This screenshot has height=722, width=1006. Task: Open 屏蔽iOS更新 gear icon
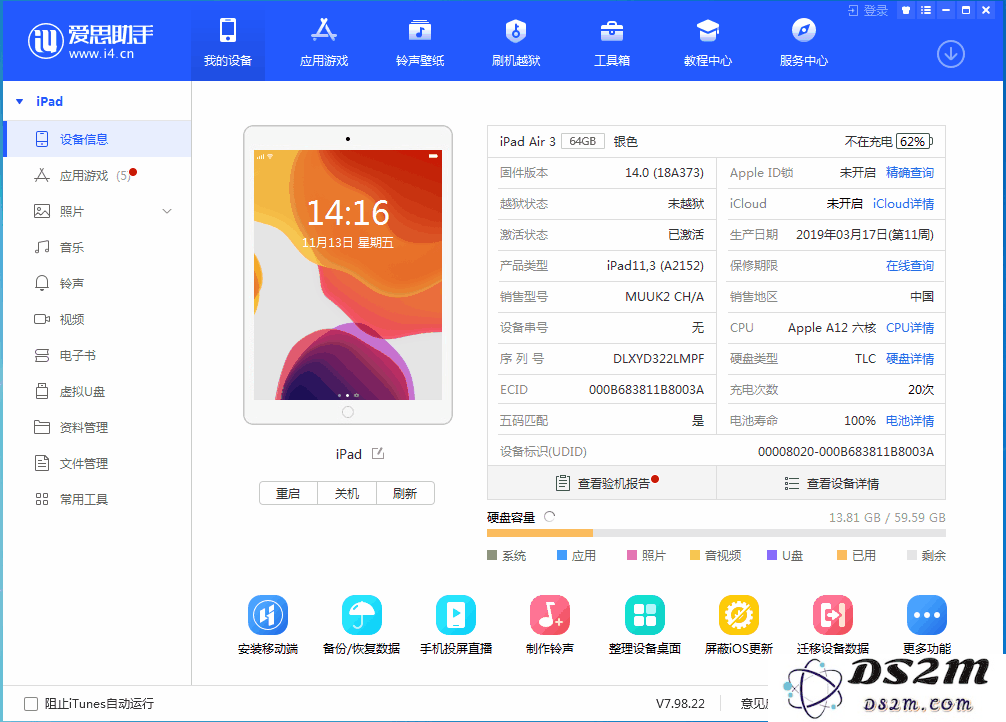738,615
